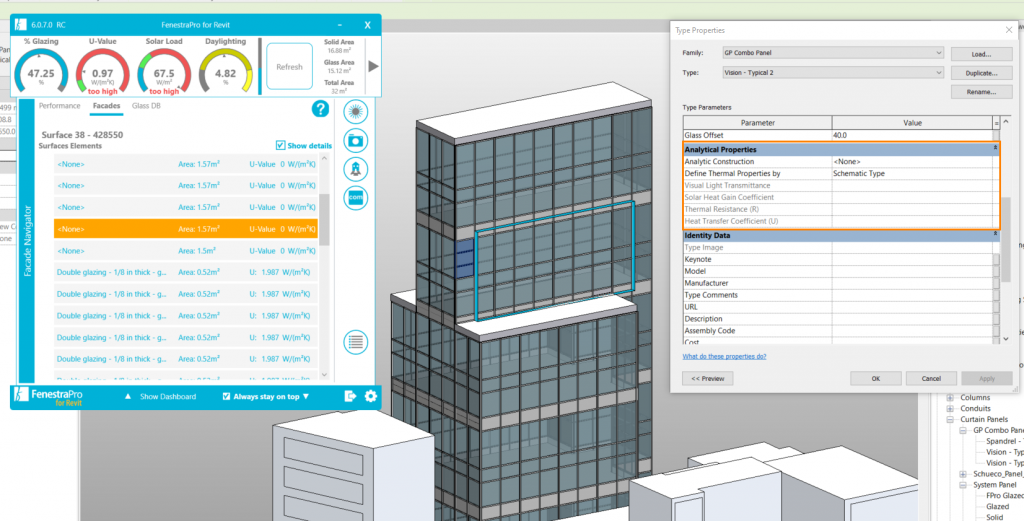Select the orange highlighted <None> surface row
The height and width of the screenshot is (521, 1024).
click(186, 229)
